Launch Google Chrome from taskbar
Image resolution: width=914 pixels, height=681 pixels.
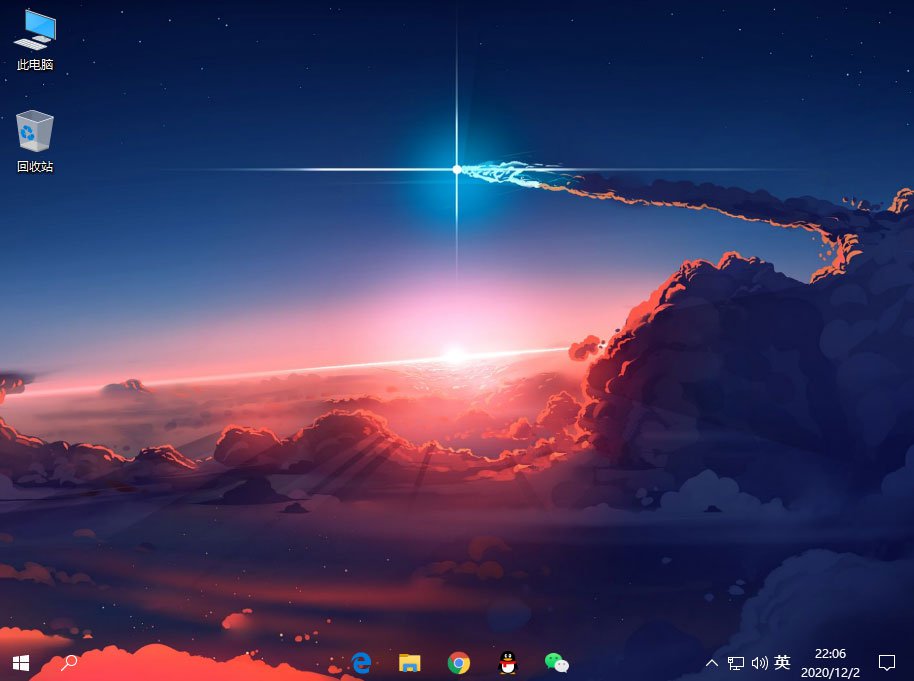tap(459, 663)
